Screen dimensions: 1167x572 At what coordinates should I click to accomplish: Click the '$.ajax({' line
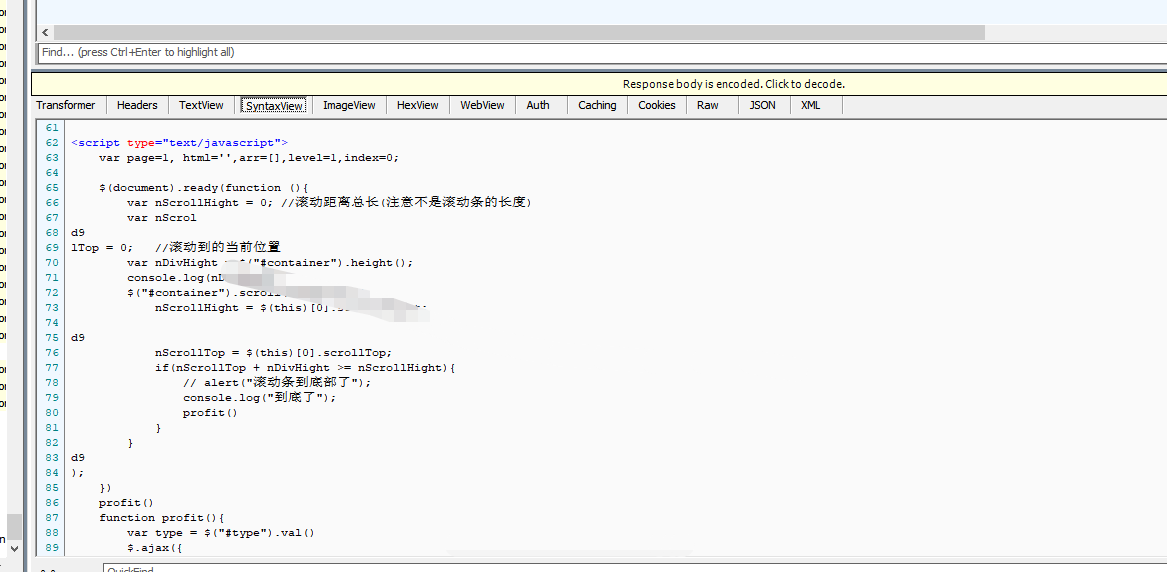click(155, 547)
